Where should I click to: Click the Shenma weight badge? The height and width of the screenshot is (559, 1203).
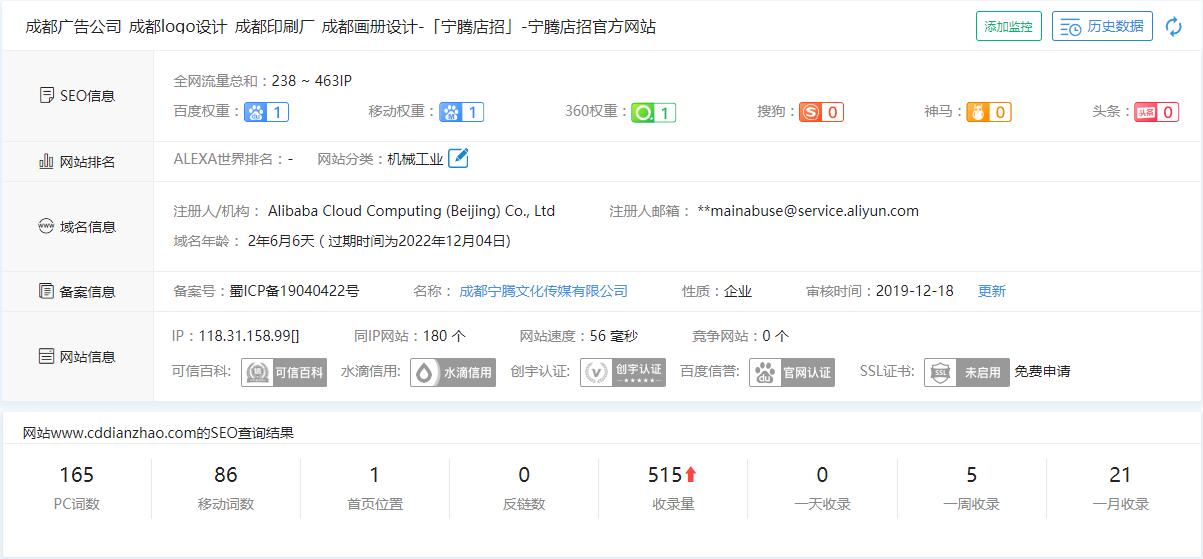click(x=988, y=112)
